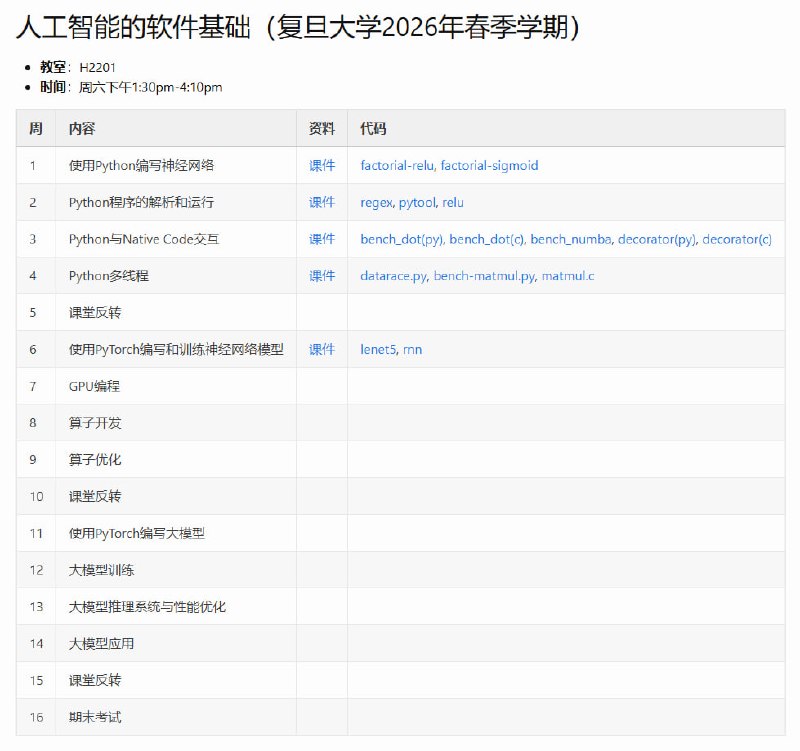Open the bench-matmul.py code link
Viewport: 800px width, 751px height.
[x=487, y=275]
